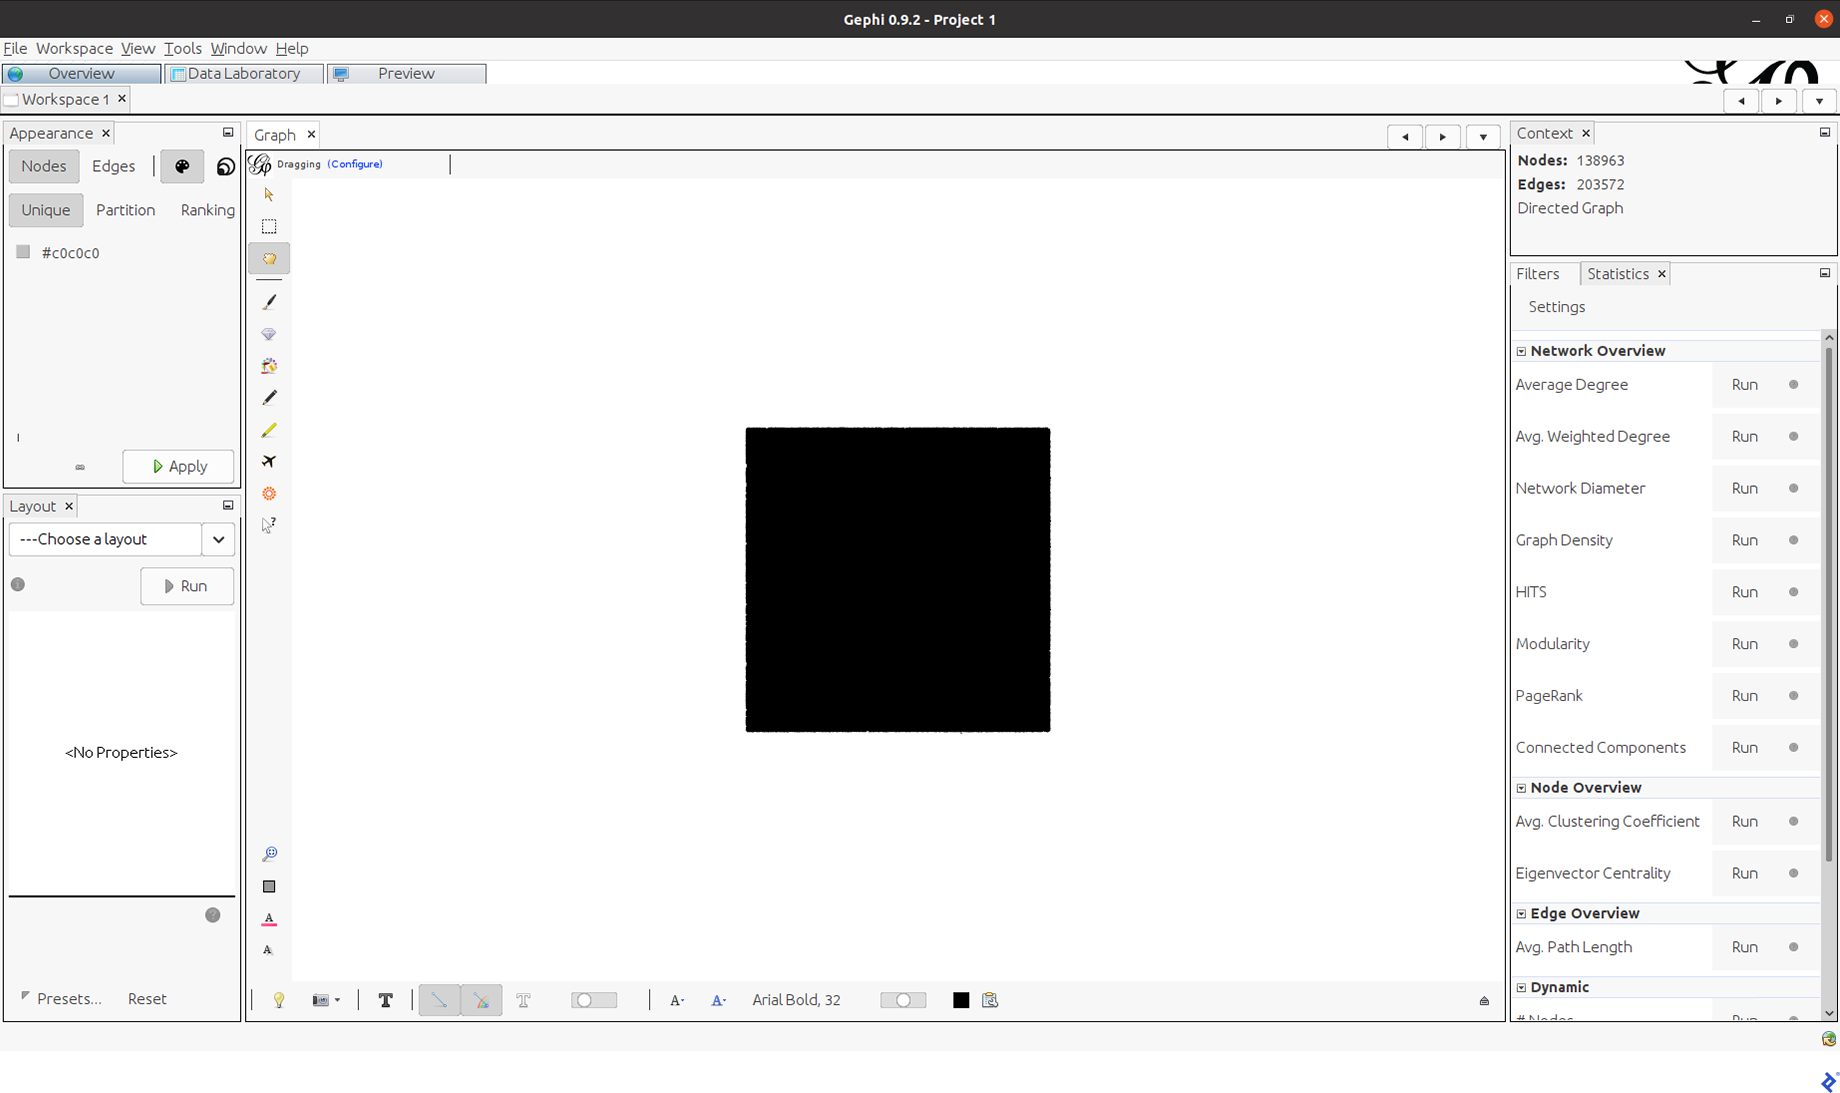Run the Modularity statistic
Viewport: 1840px width, 1093px height.
[1745, 644]
